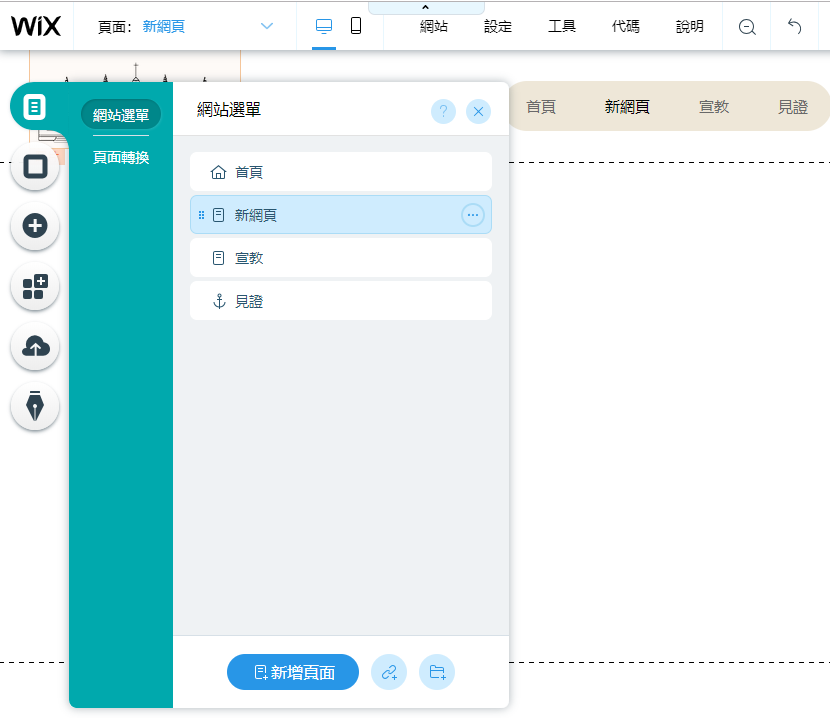Open the 工具 menu

point(562,26)
